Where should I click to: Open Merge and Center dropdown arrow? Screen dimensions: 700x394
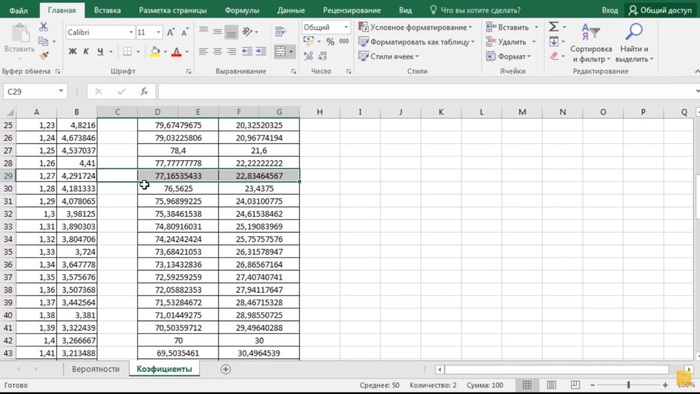(x=291, y=52)
